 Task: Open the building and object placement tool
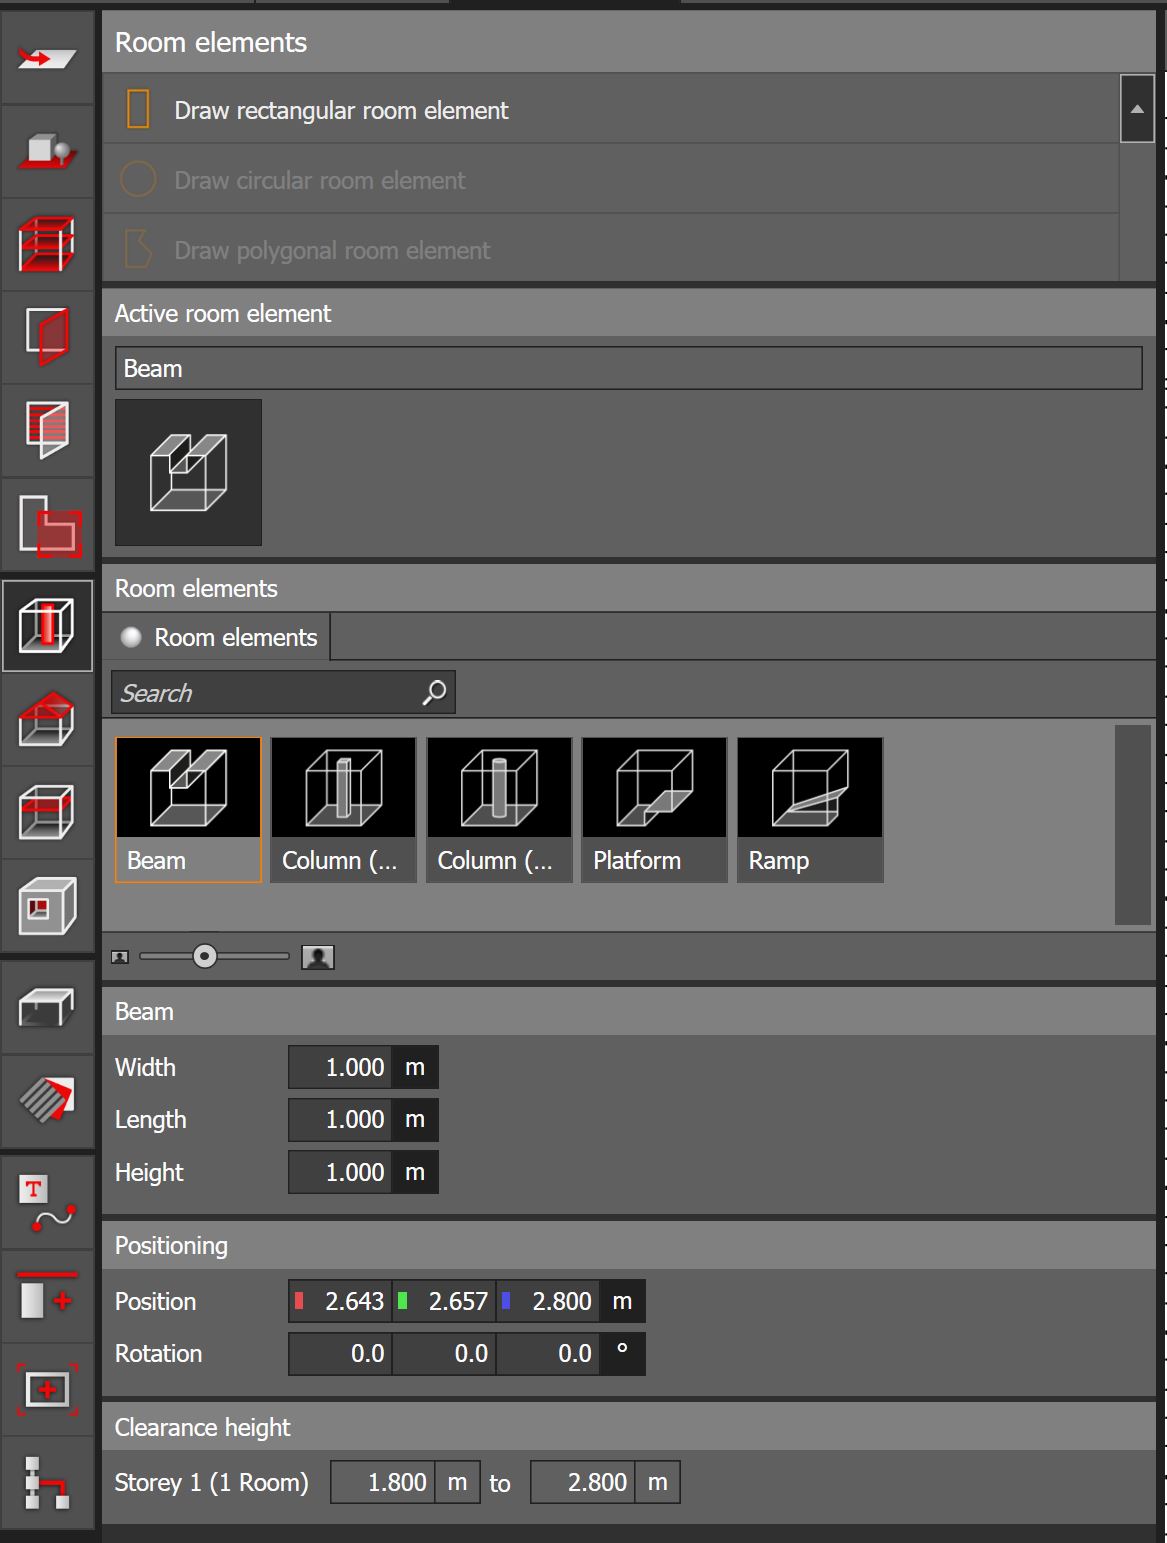pos(47,151)
